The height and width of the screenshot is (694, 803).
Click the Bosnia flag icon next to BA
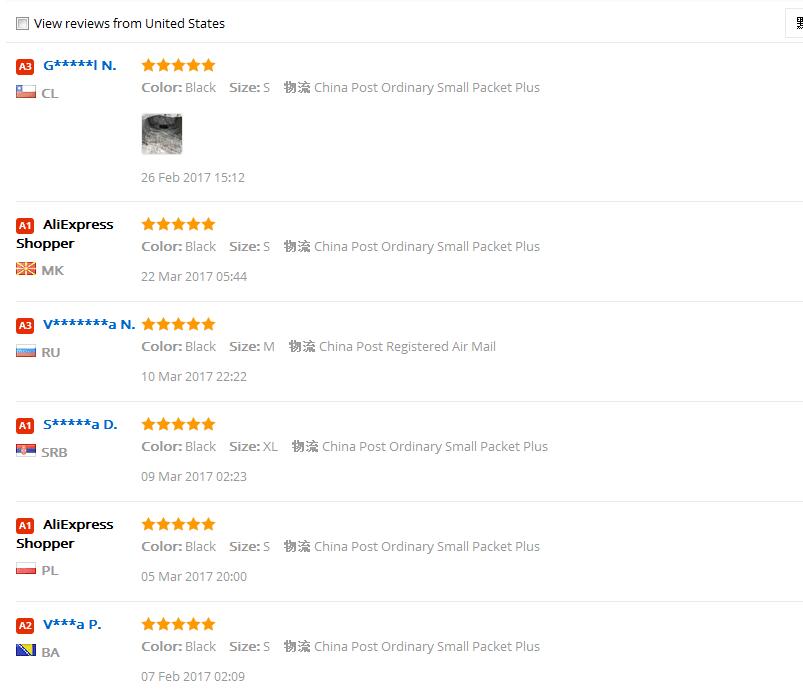click(26, 651)
